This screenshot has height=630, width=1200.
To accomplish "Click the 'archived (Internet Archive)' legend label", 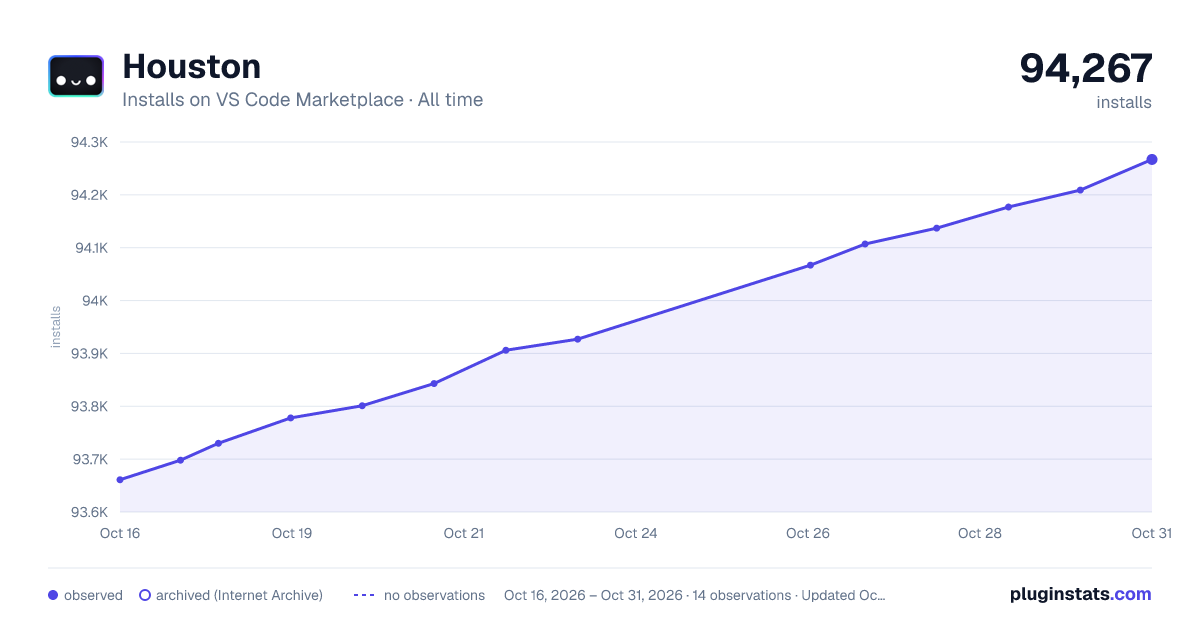I will [x=239, y=595].
